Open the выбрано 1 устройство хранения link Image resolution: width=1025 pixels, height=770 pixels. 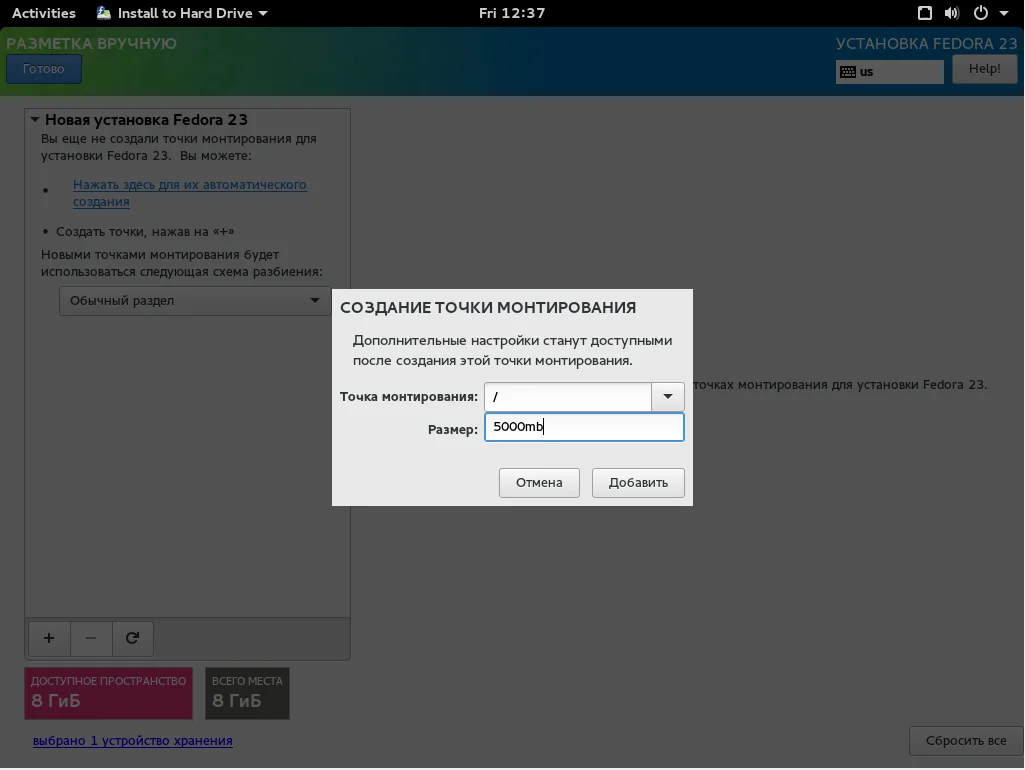(x=133, y=741)
